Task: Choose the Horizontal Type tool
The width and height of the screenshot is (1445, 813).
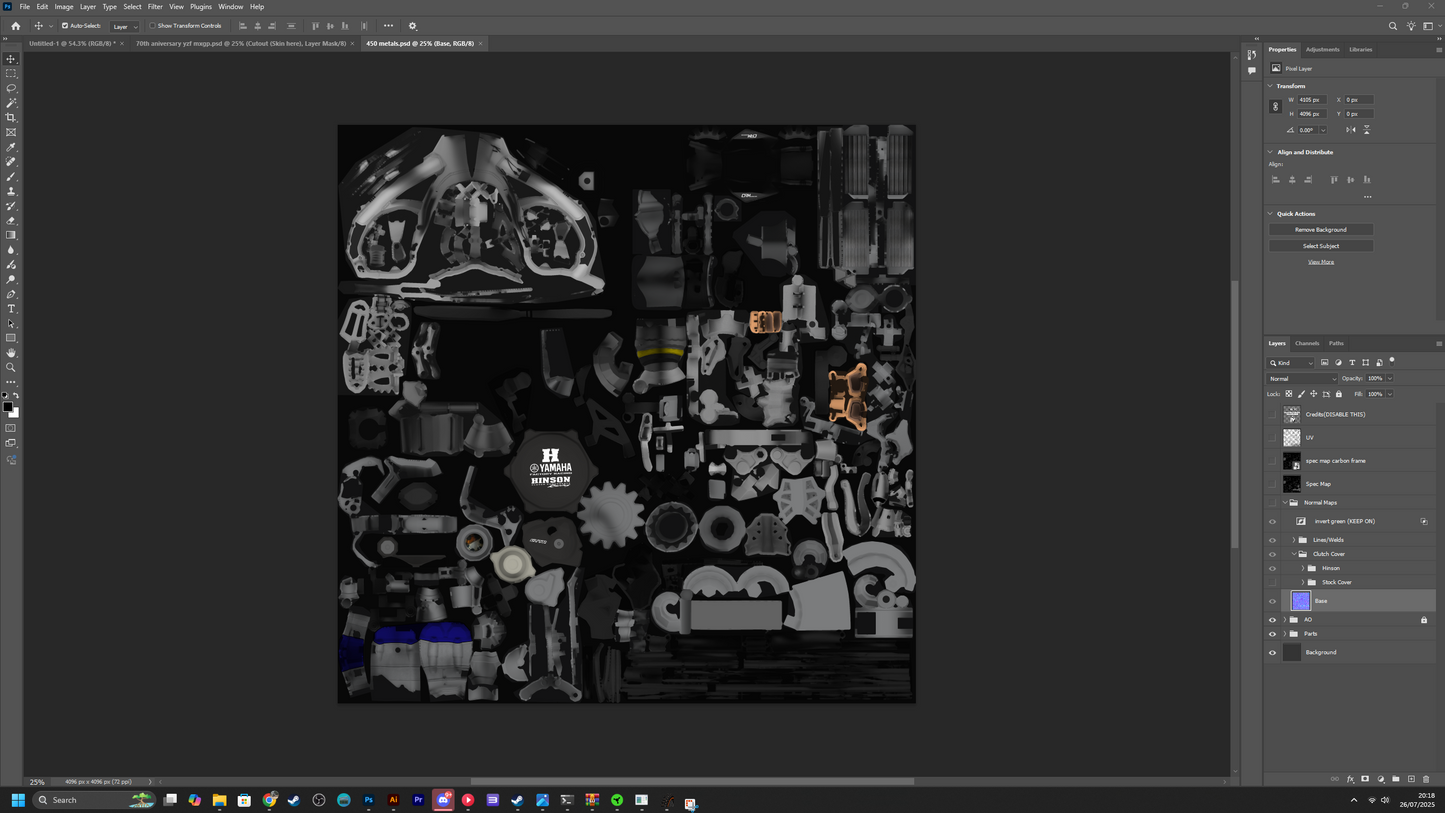Action: coord(11,309)
